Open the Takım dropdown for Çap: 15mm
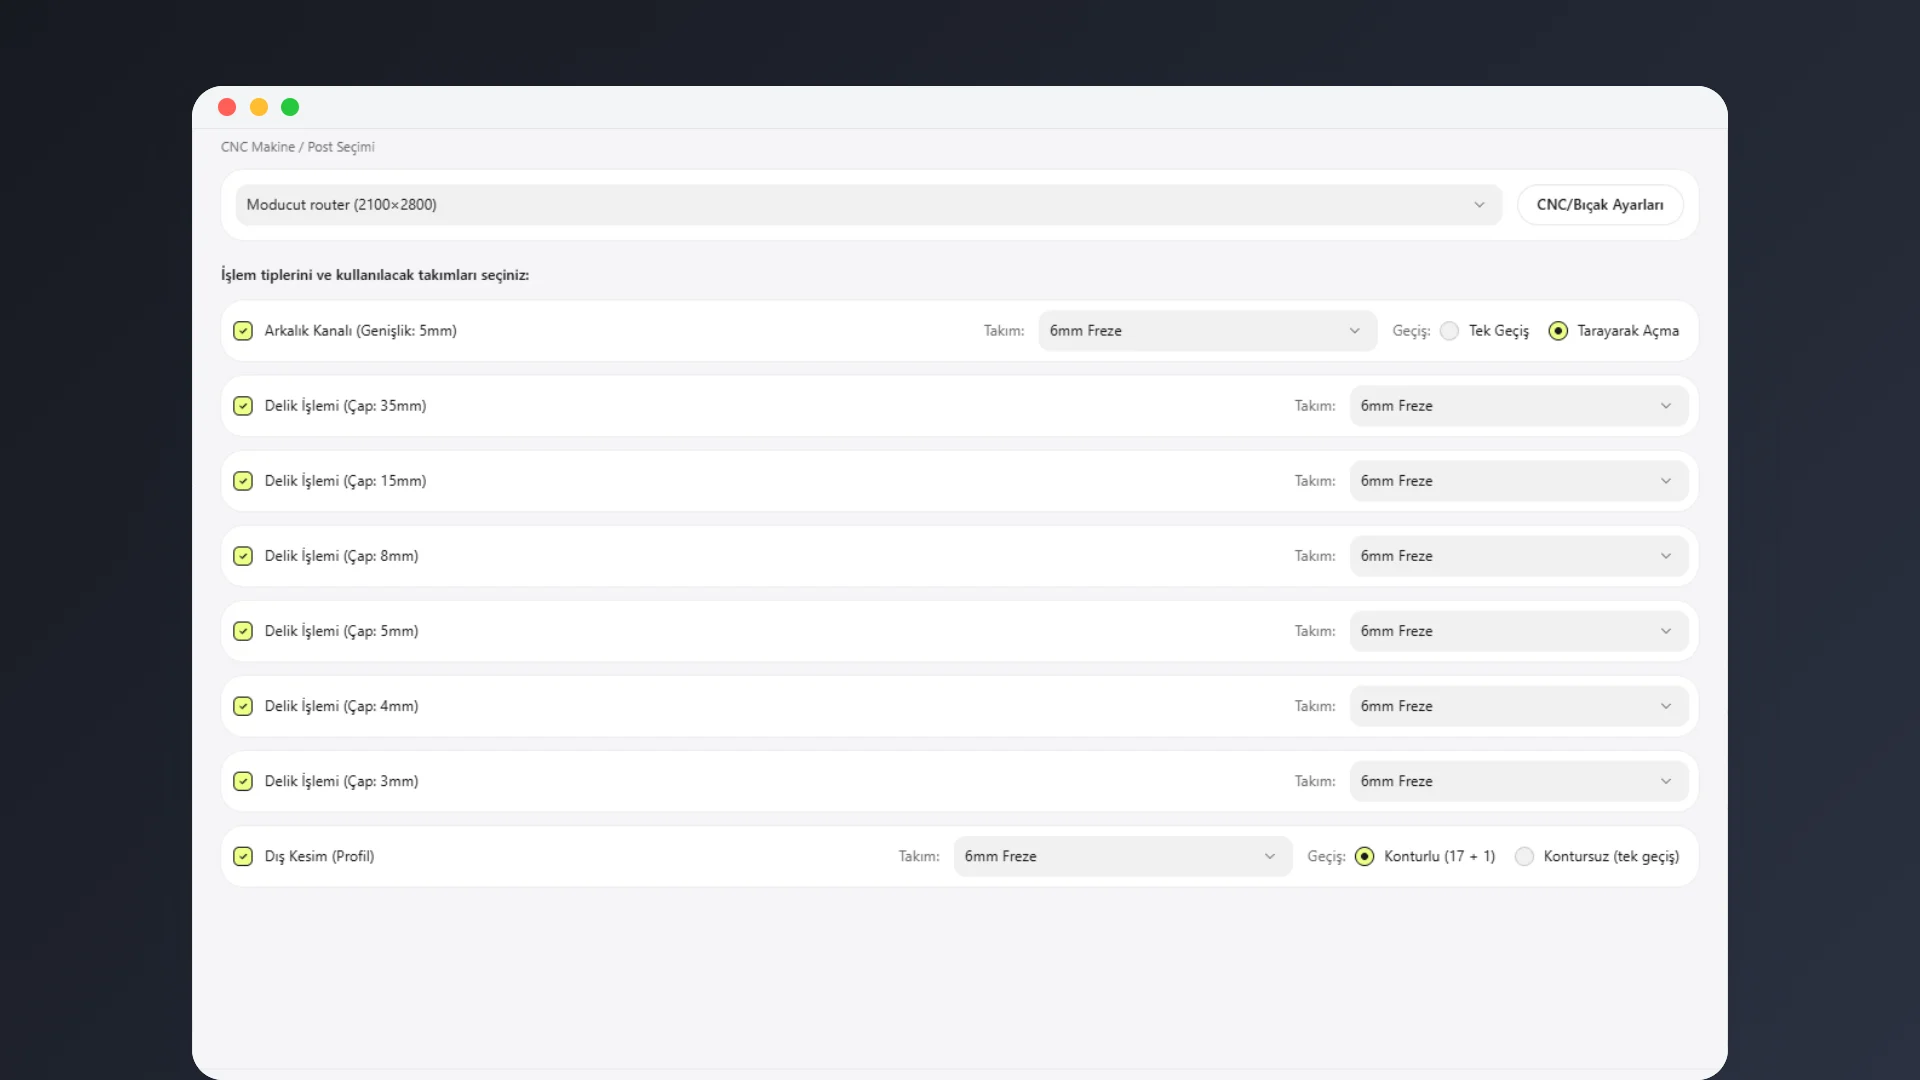The width and height of the screenshot is (1920, 1080). (1519, 481)
